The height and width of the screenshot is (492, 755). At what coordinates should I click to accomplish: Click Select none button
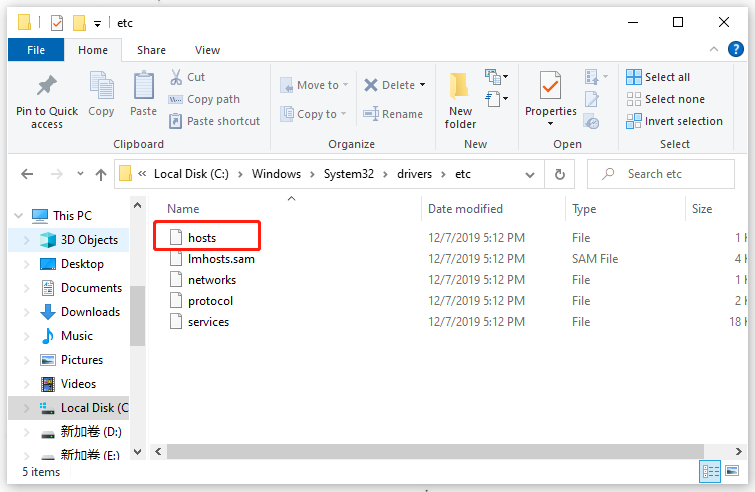[665, 99]
